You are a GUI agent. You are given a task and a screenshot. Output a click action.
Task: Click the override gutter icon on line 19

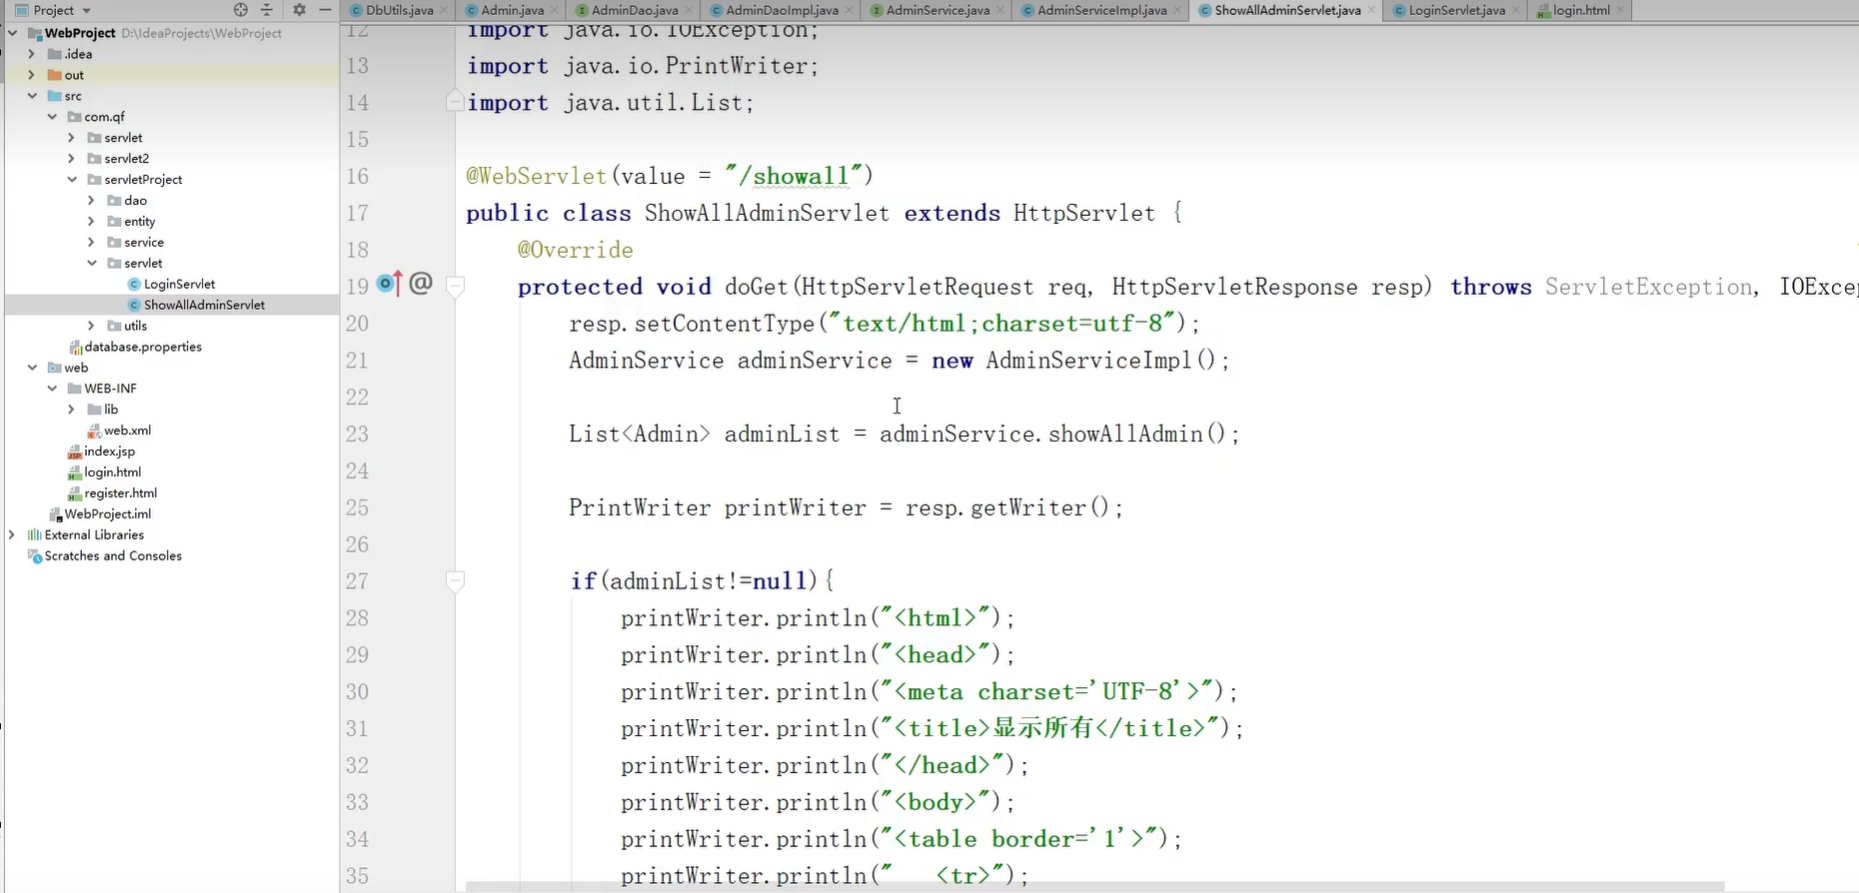pos(390,285)
